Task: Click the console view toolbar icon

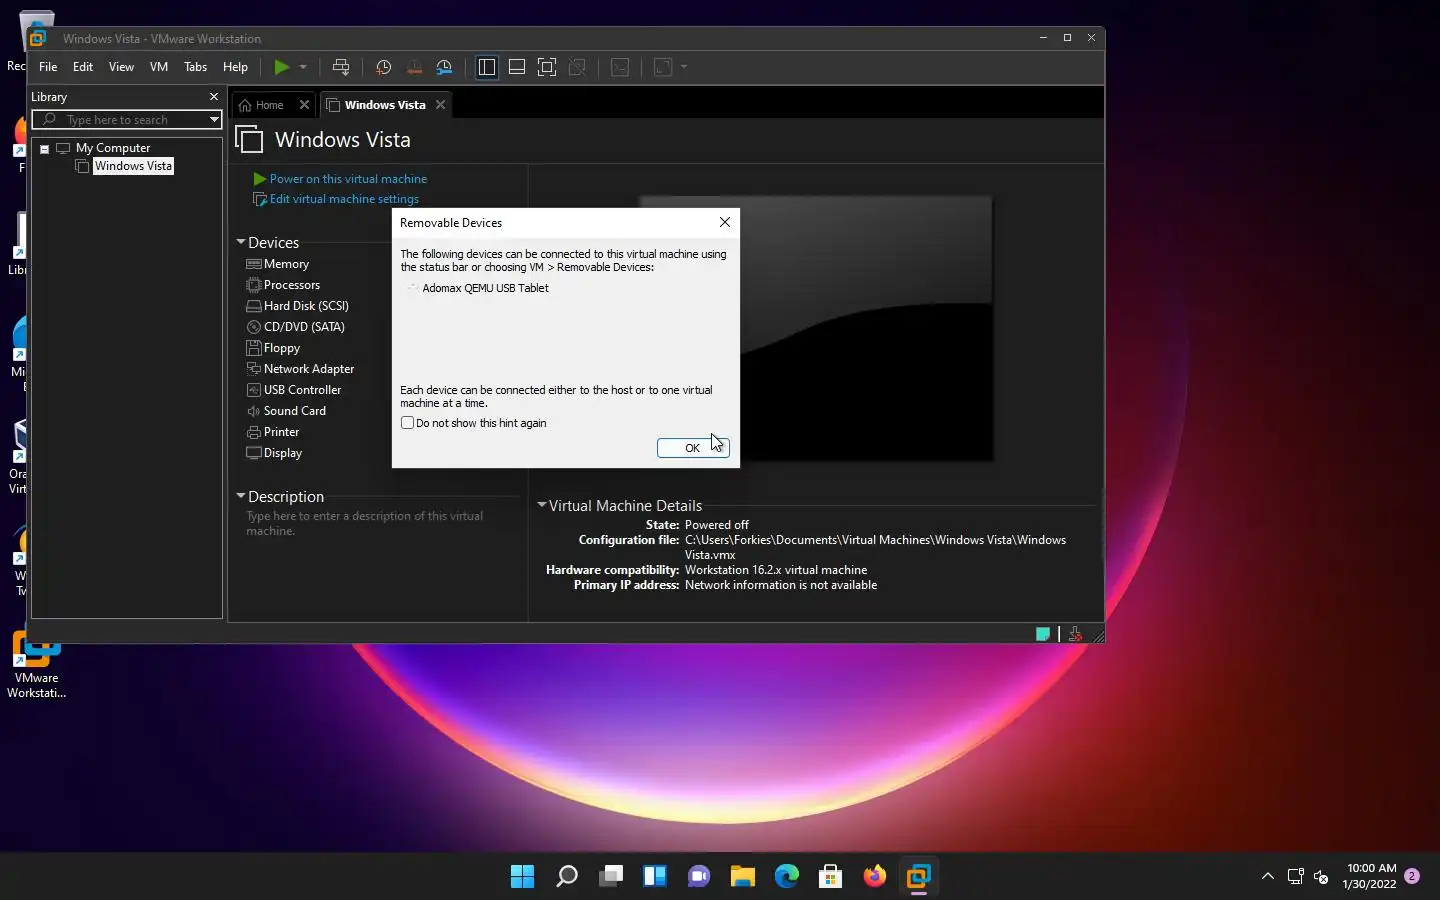Action: tap(620, 67)
